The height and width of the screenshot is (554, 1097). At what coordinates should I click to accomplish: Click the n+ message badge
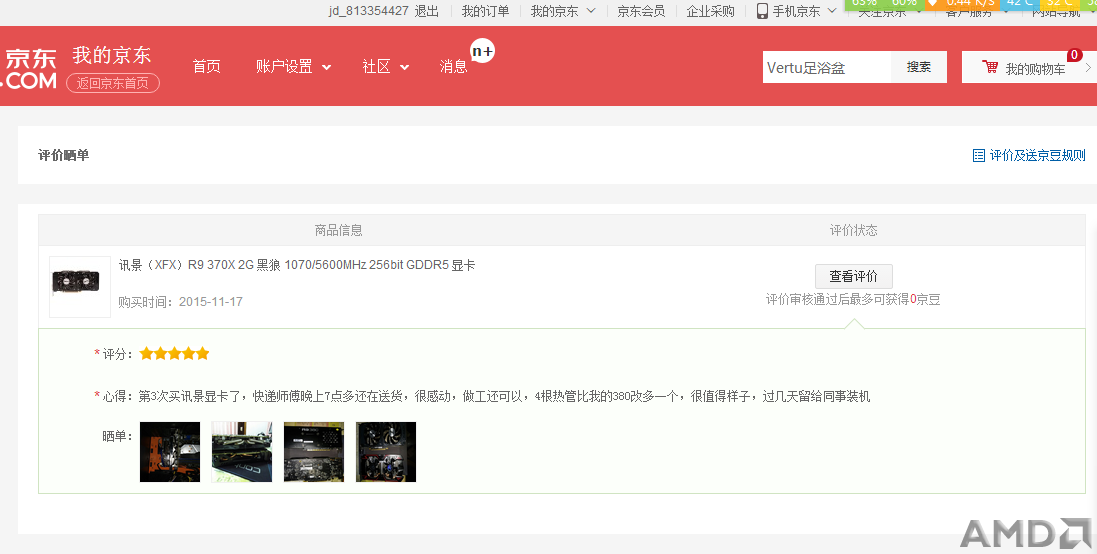482,51
